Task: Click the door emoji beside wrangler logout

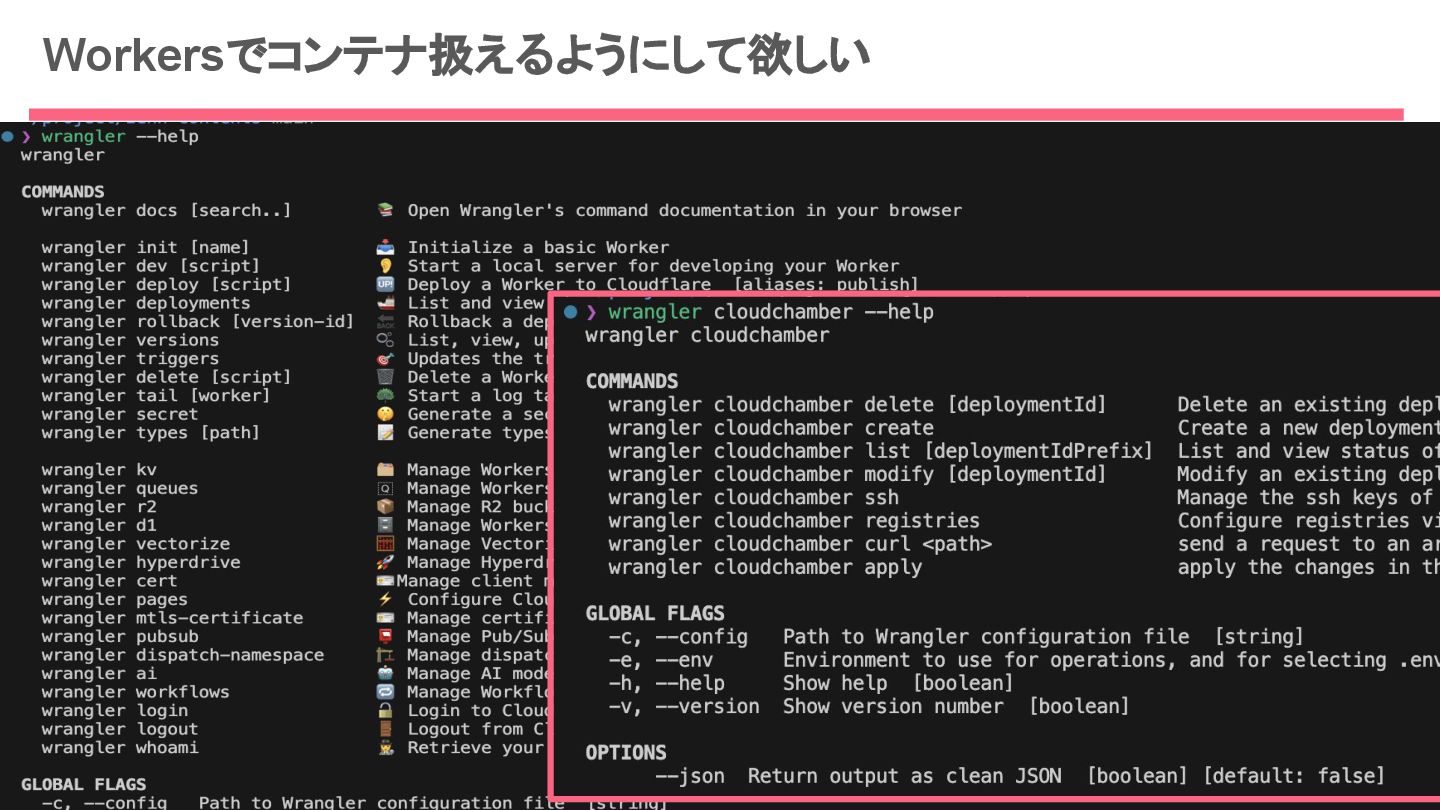Action: [385, 729]
